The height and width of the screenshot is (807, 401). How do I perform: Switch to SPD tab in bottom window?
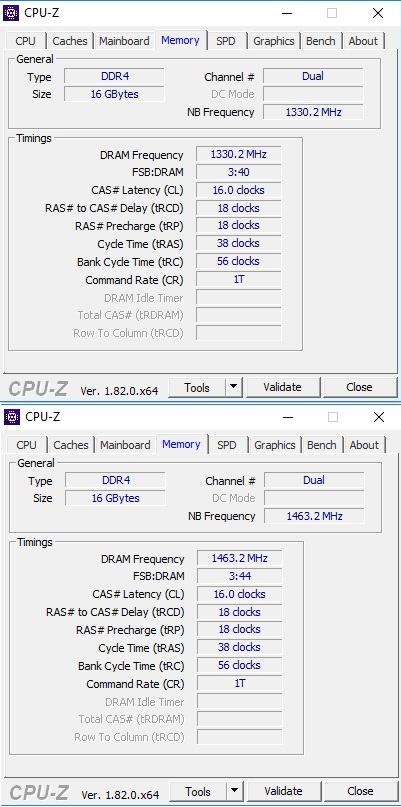click(x=226, y=445)
